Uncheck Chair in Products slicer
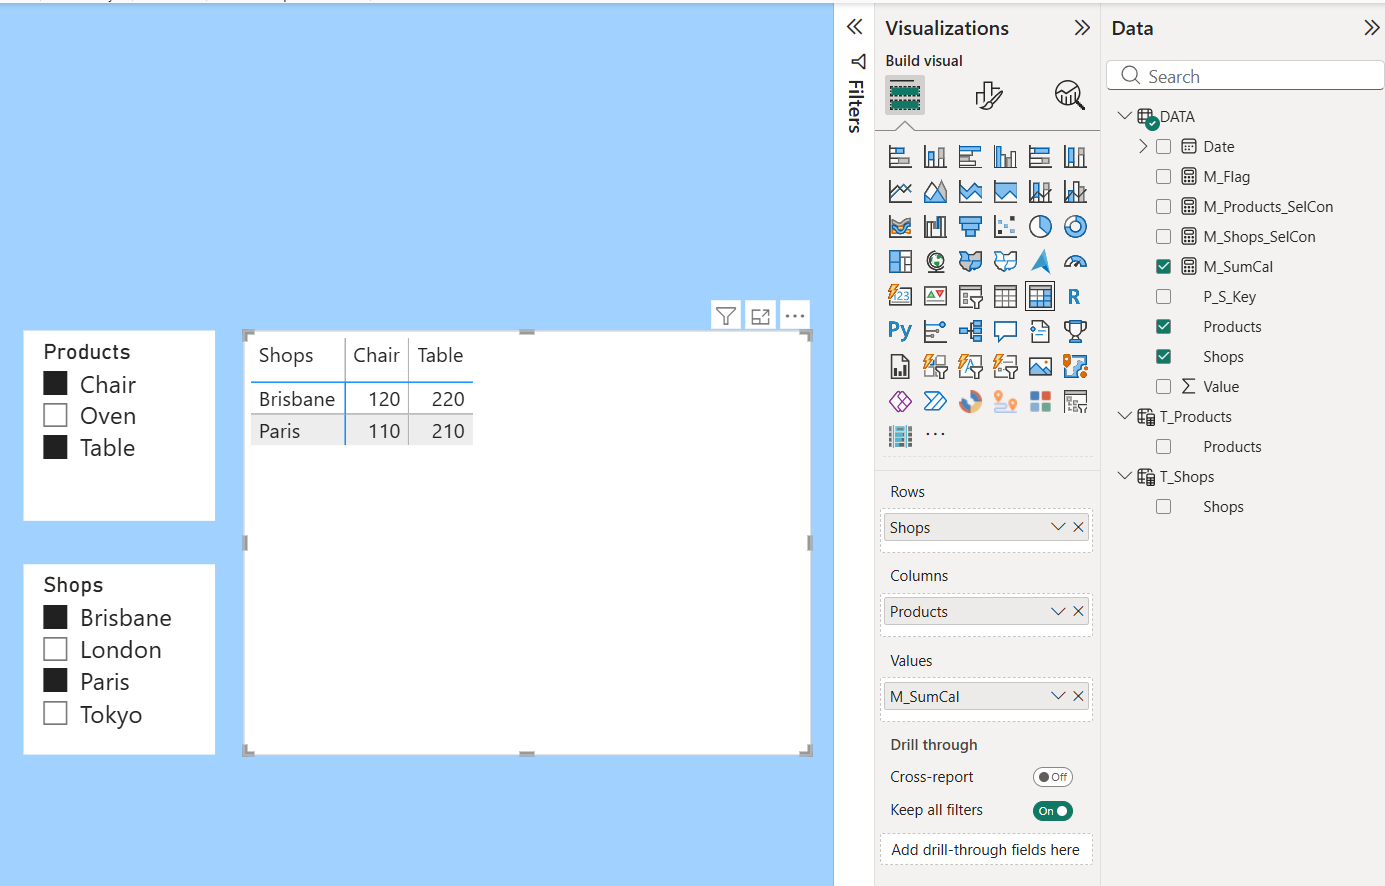The image size is (1385, 886). pos(56,384)
